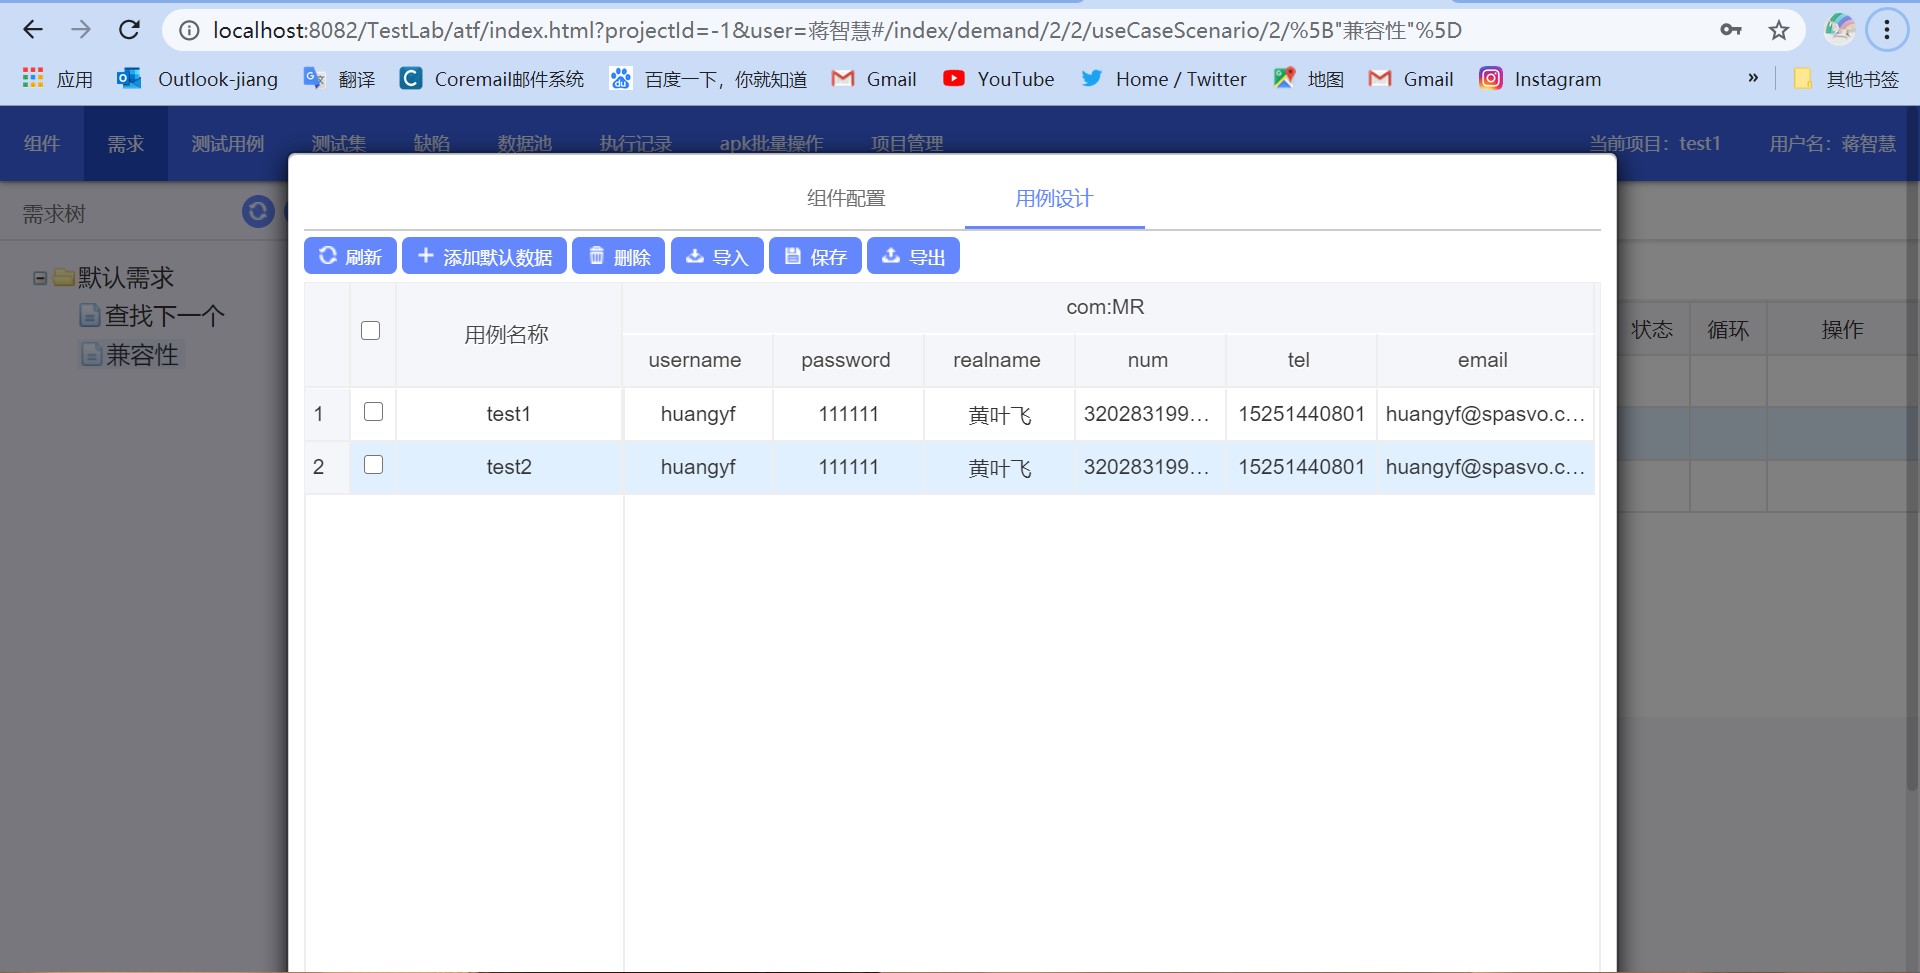The height and width of the screenshot is (973, 1920).
Task: Click the 添加默认数据 button
Action: (x=484, y=256)
